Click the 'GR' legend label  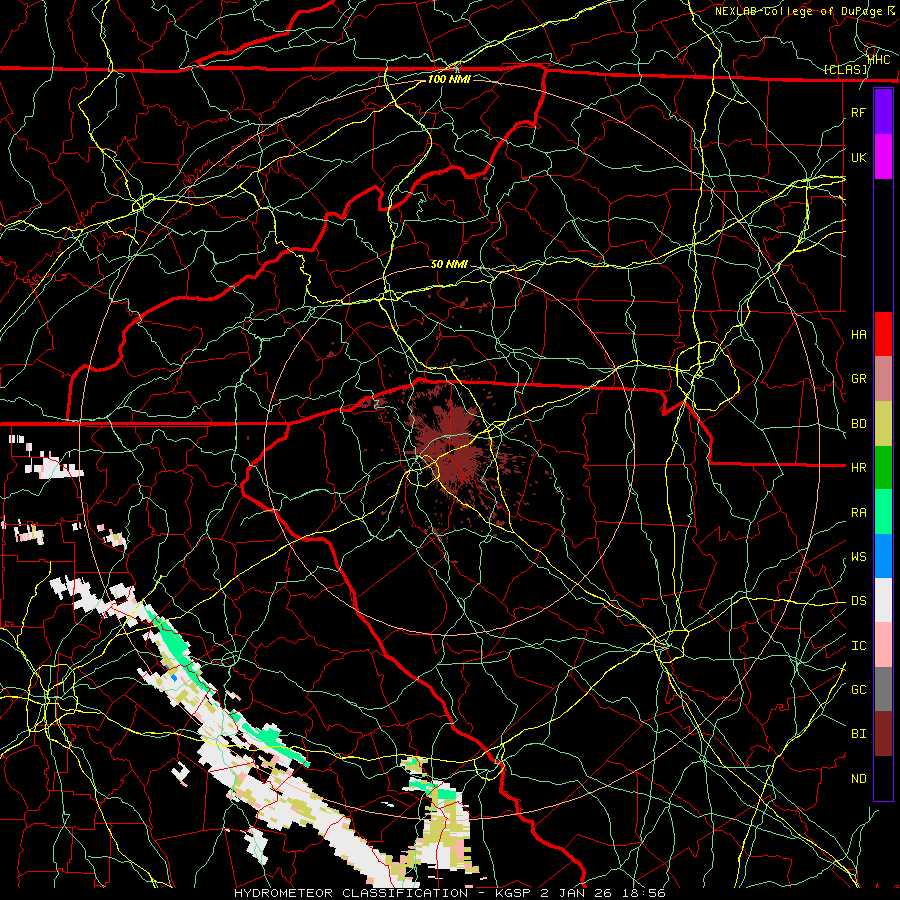point(858,379)
